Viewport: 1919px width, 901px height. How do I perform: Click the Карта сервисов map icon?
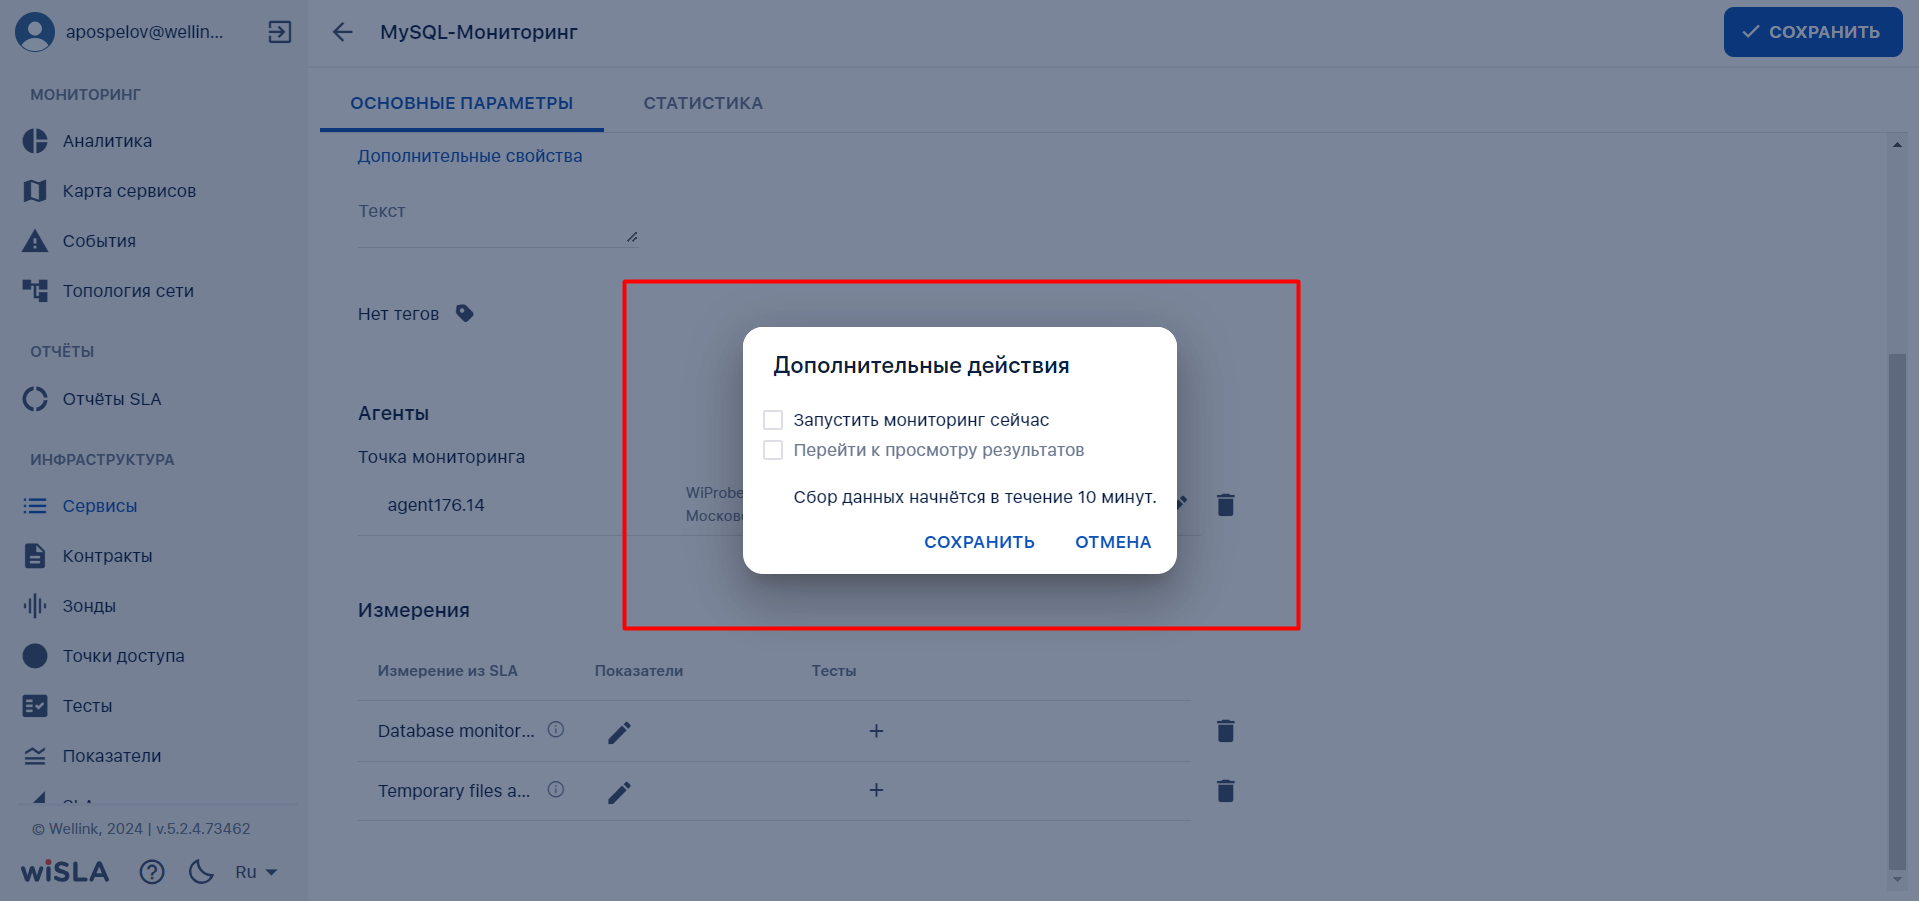click(x=35, y=191)
